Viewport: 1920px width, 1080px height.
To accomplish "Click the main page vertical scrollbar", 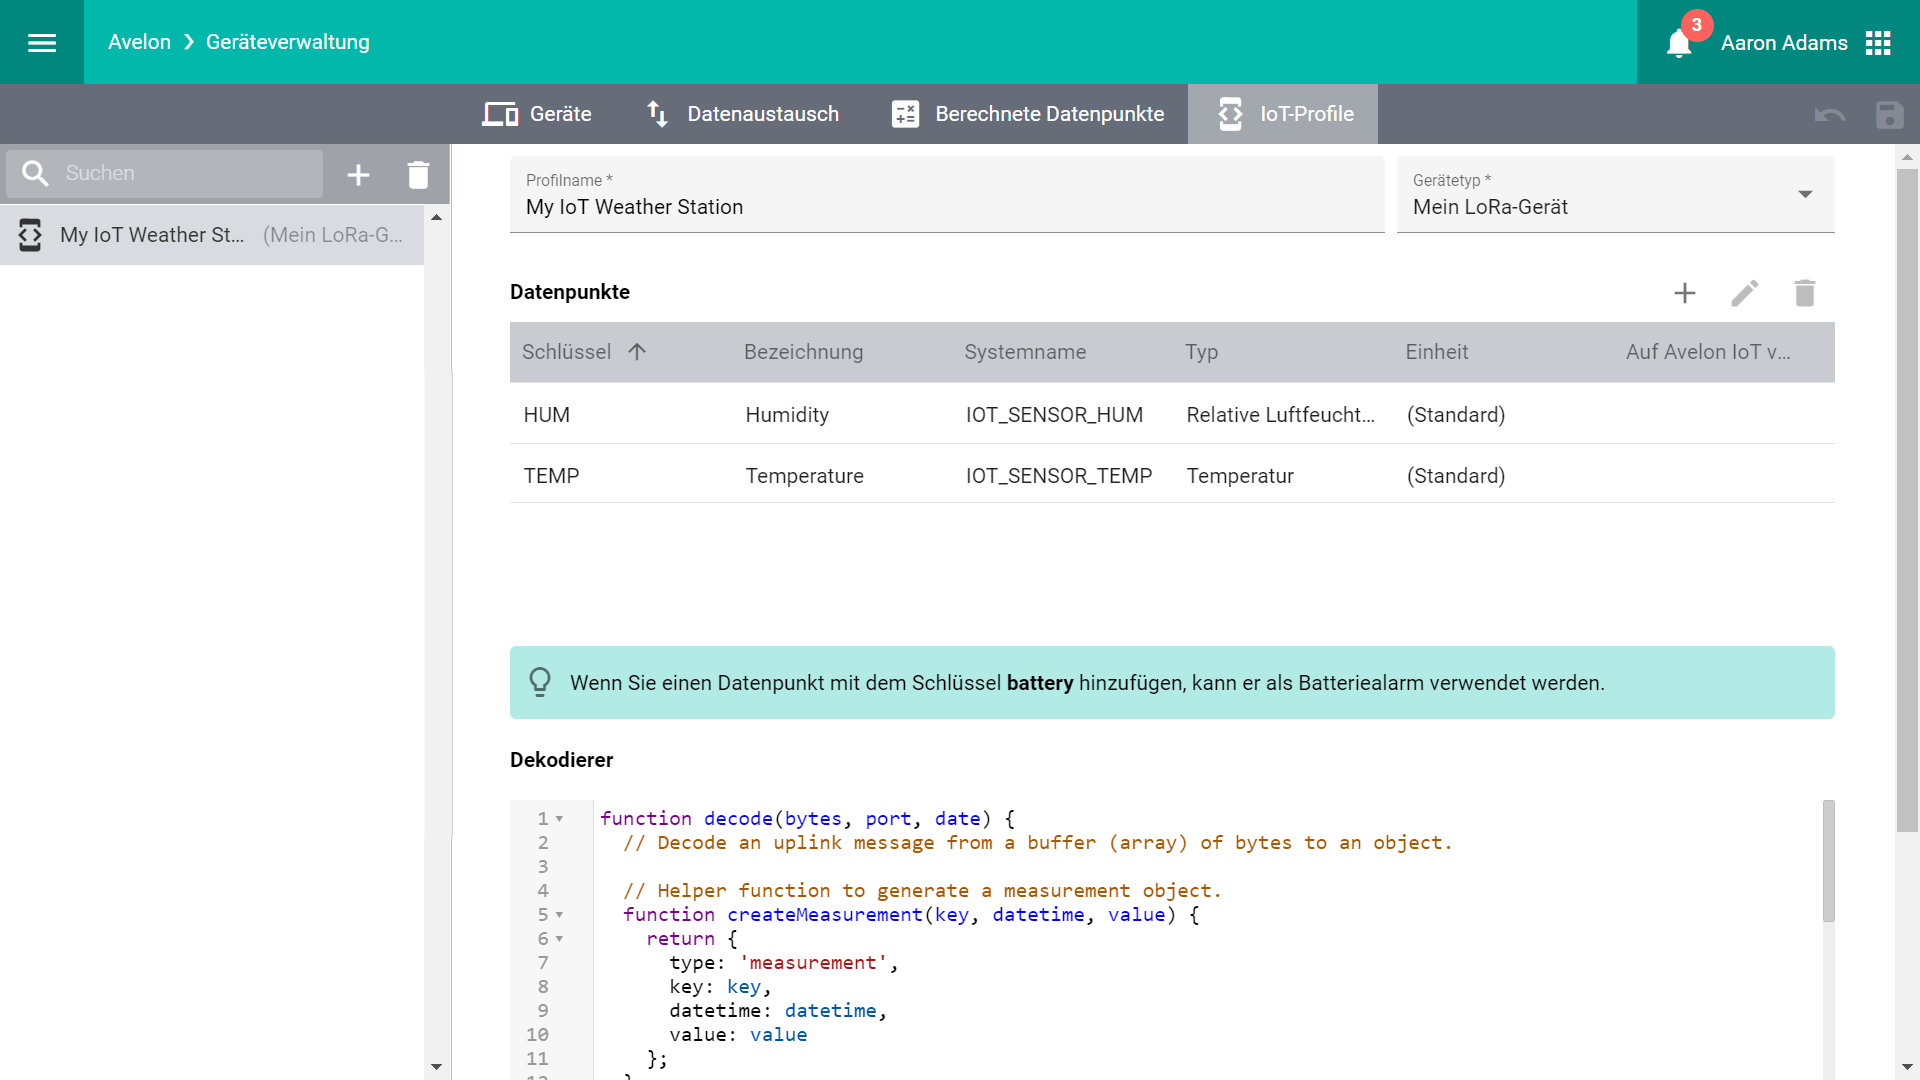I will (1907, 500).
